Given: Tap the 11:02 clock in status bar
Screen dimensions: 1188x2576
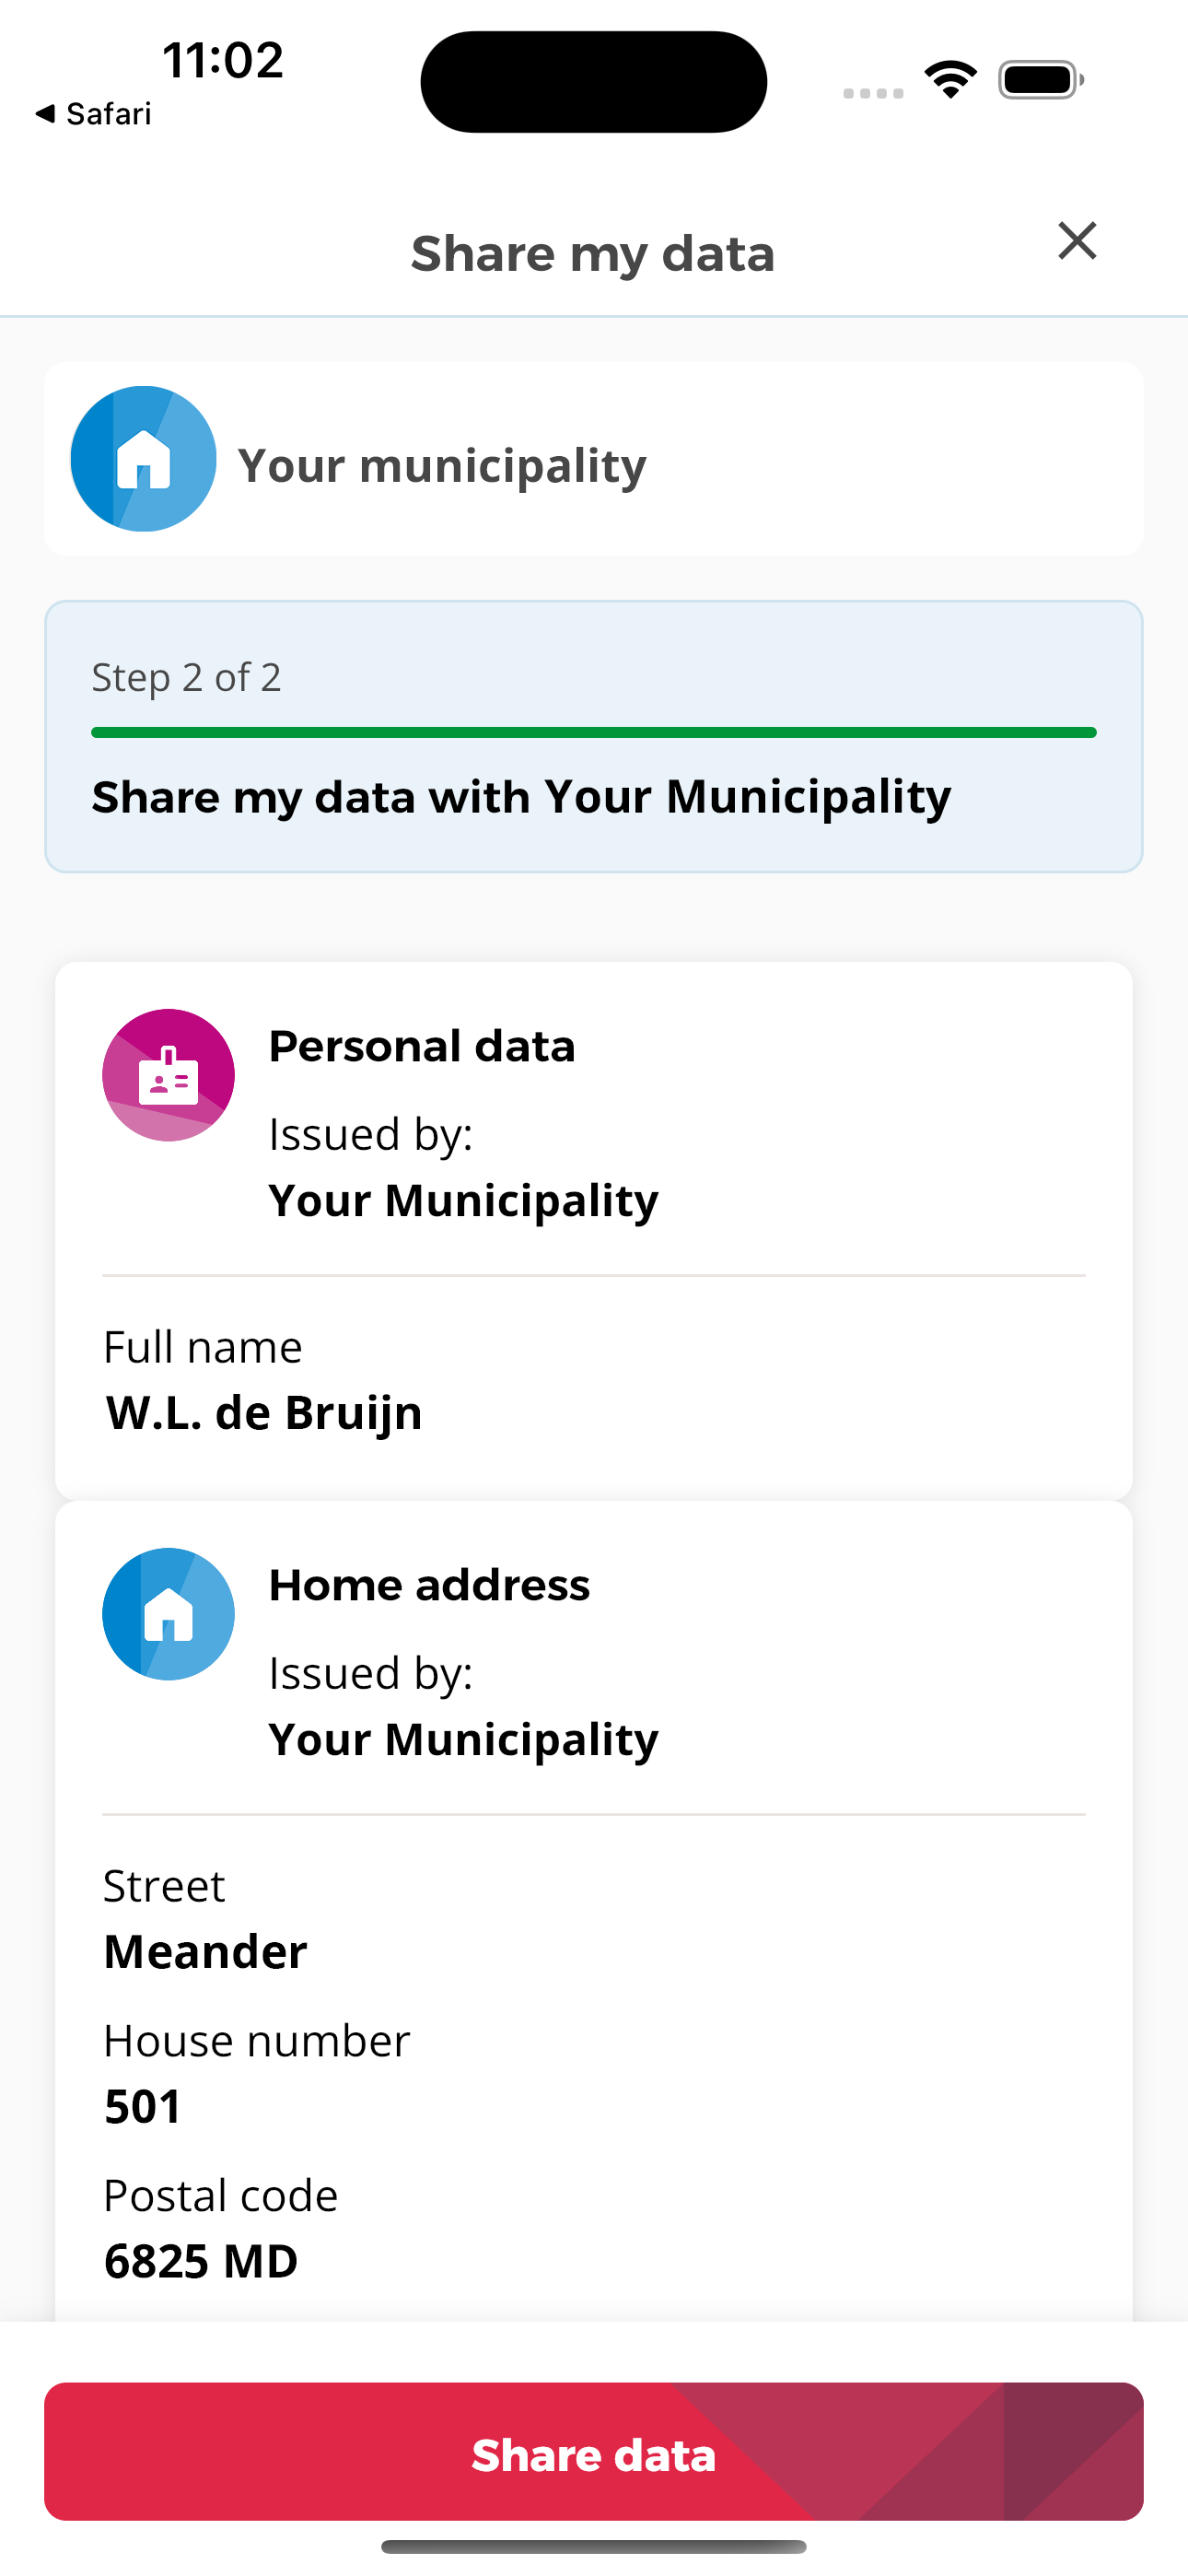Looking at the screenshot, I should [223, 60].
